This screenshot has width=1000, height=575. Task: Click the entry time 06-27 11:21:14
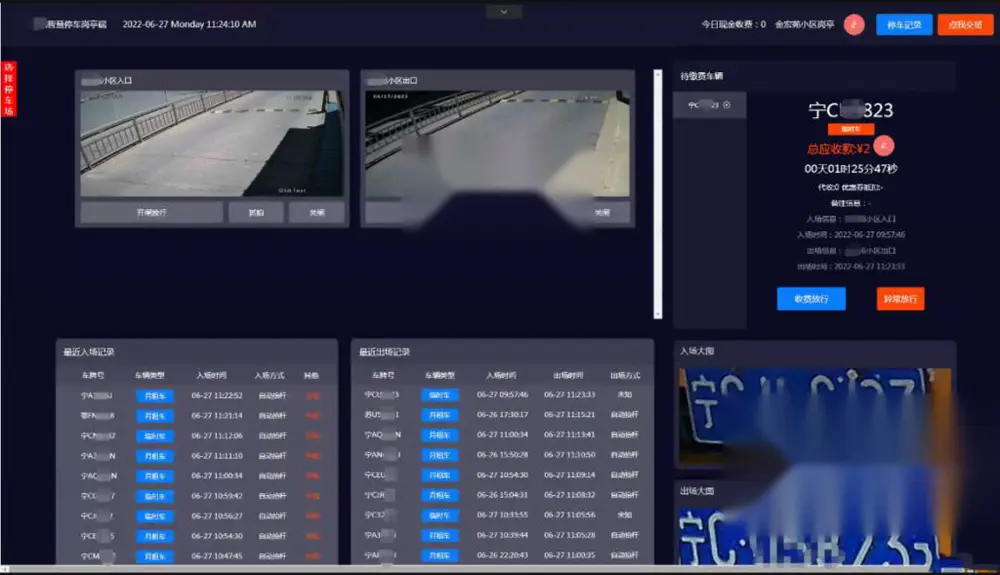pos(217,416)
